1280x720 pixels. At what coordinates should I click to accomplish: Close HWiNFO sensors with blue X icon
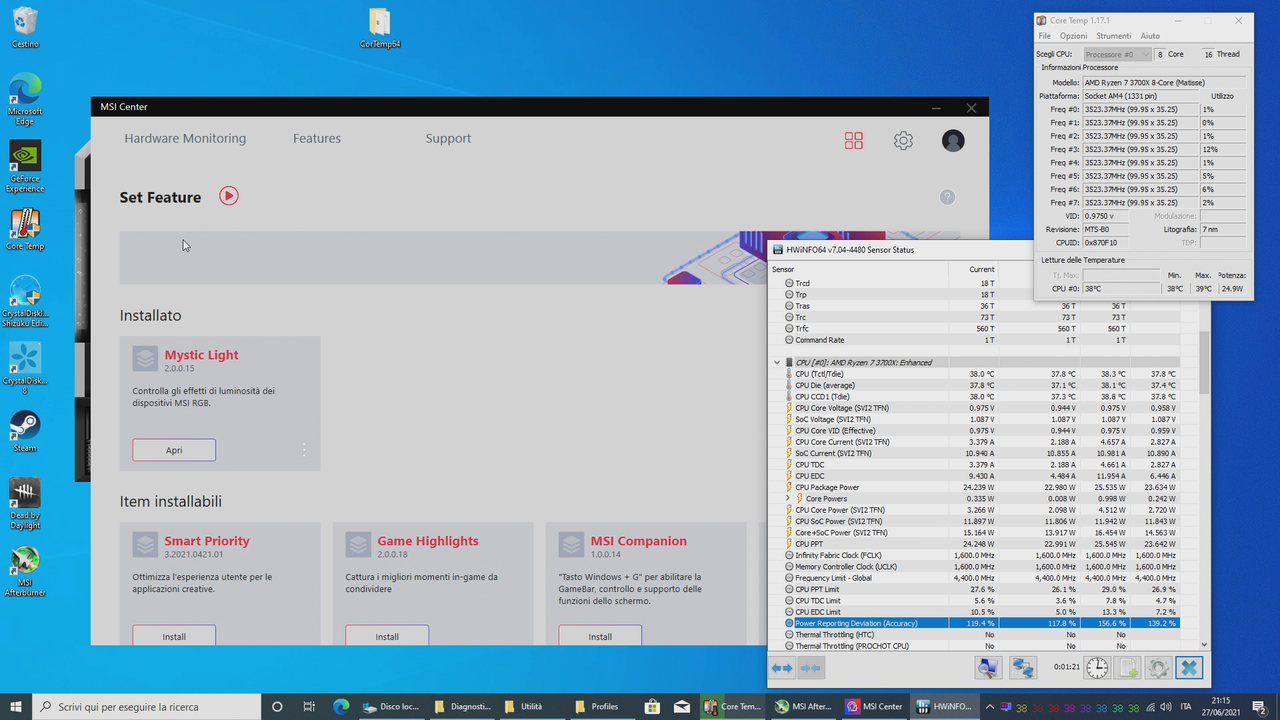(1188, 667)
